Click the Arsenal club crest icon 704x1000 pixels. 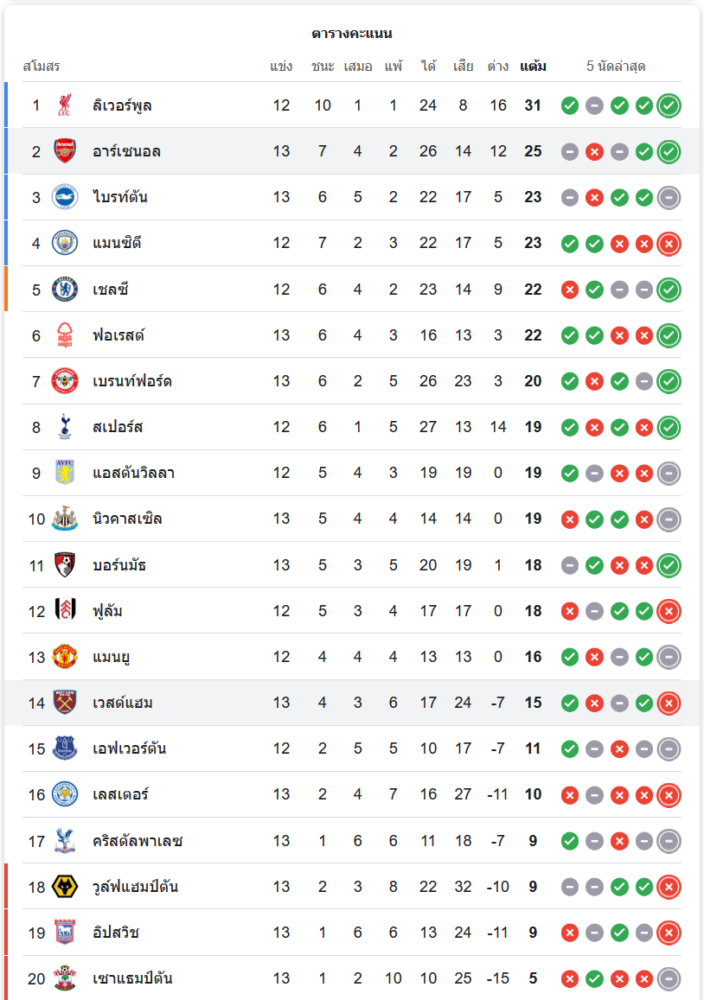click(x=64, y=151)
